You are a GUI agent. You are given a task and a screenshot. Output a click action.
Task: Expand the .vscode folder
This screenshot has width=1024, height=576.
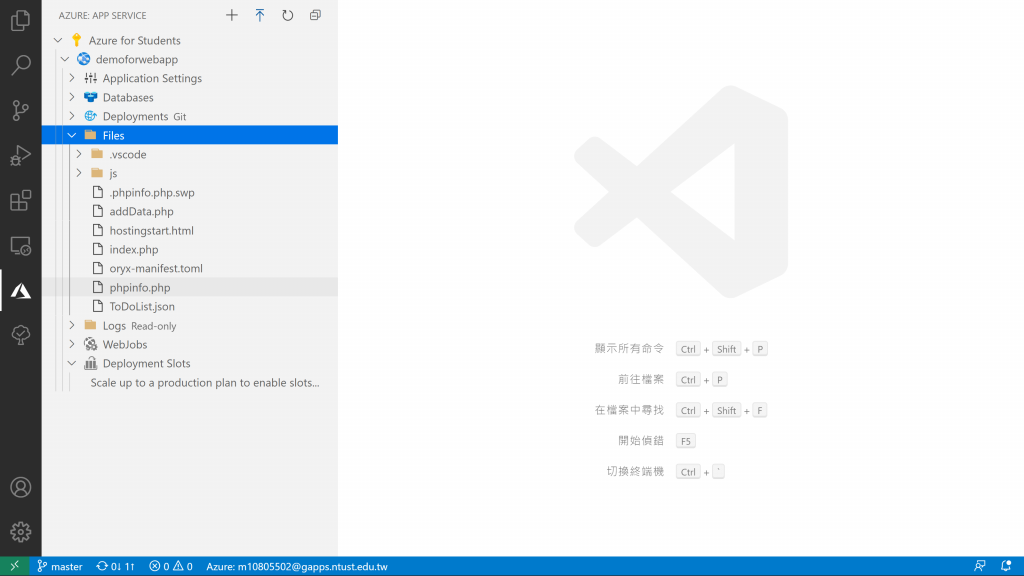click(x=79, y=154)
